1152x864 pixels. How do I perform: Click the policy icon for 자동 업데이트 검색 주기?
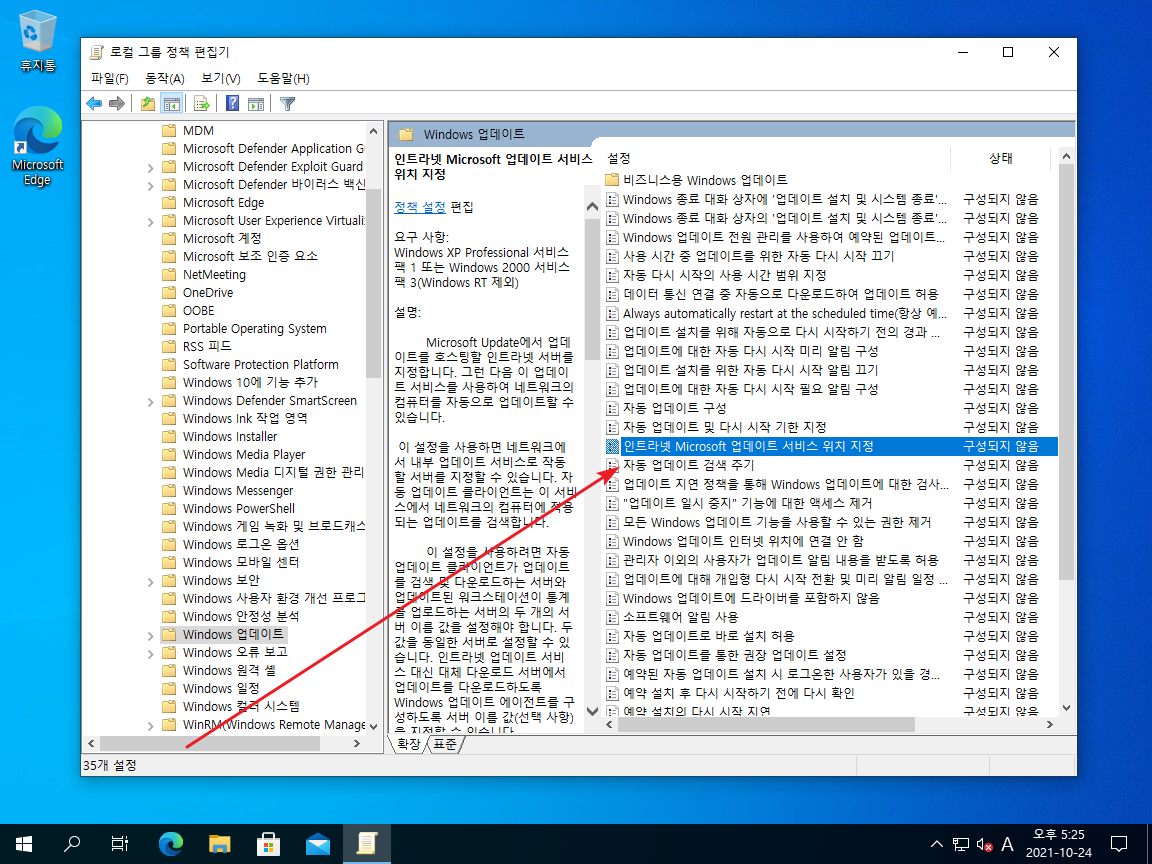pos(612,465)
